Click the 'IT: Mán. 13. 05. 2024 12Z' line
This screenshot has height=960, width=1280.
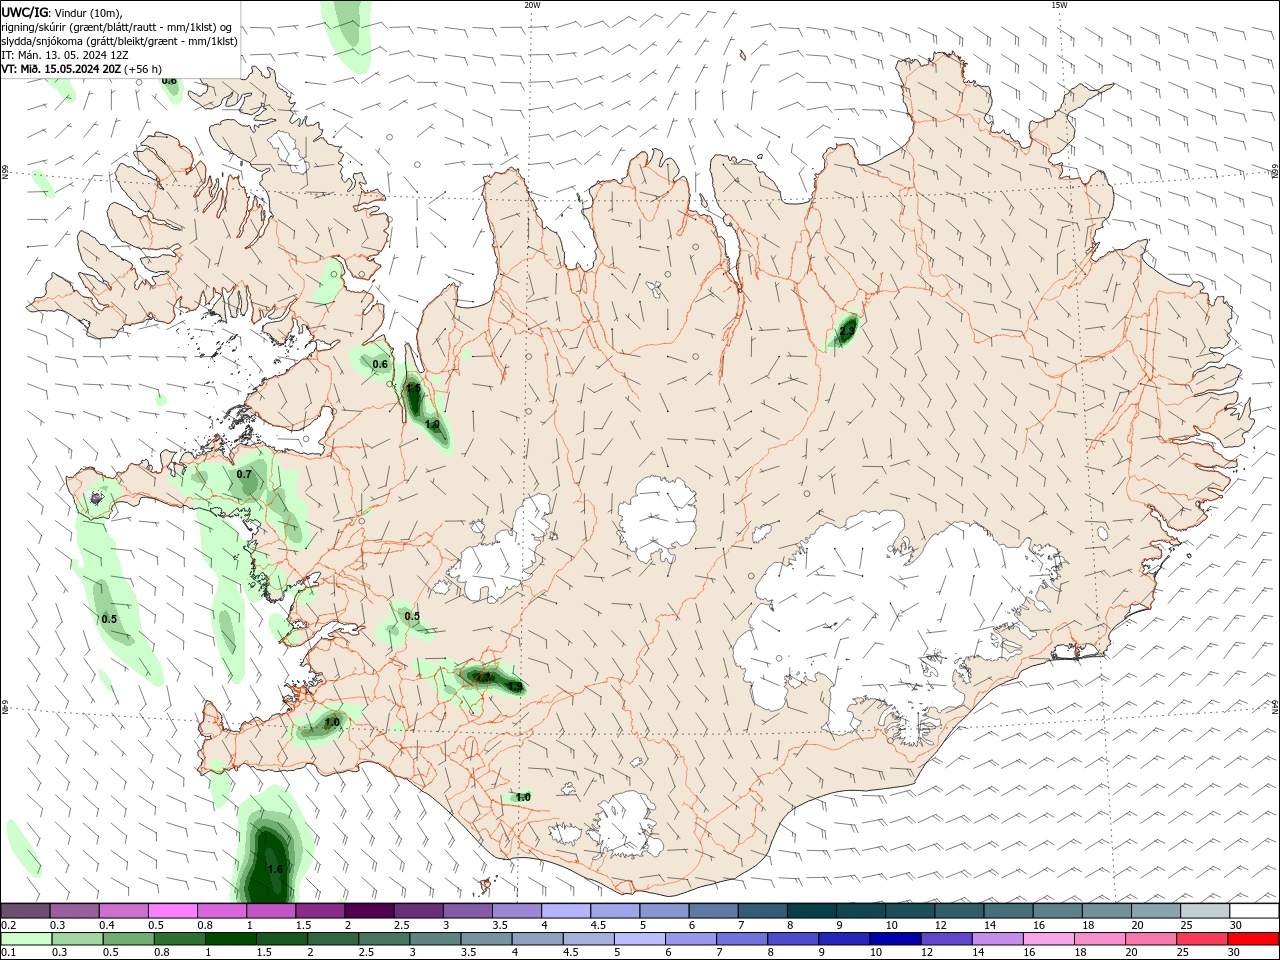point(64,55)
